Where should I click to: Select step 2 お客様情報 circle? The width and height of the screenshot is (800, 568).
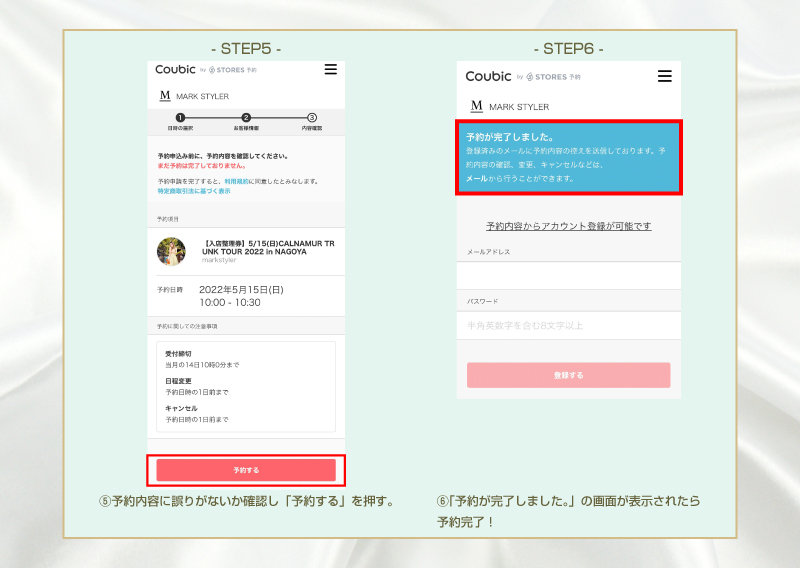pyautogui.click(x=246, y=118)
